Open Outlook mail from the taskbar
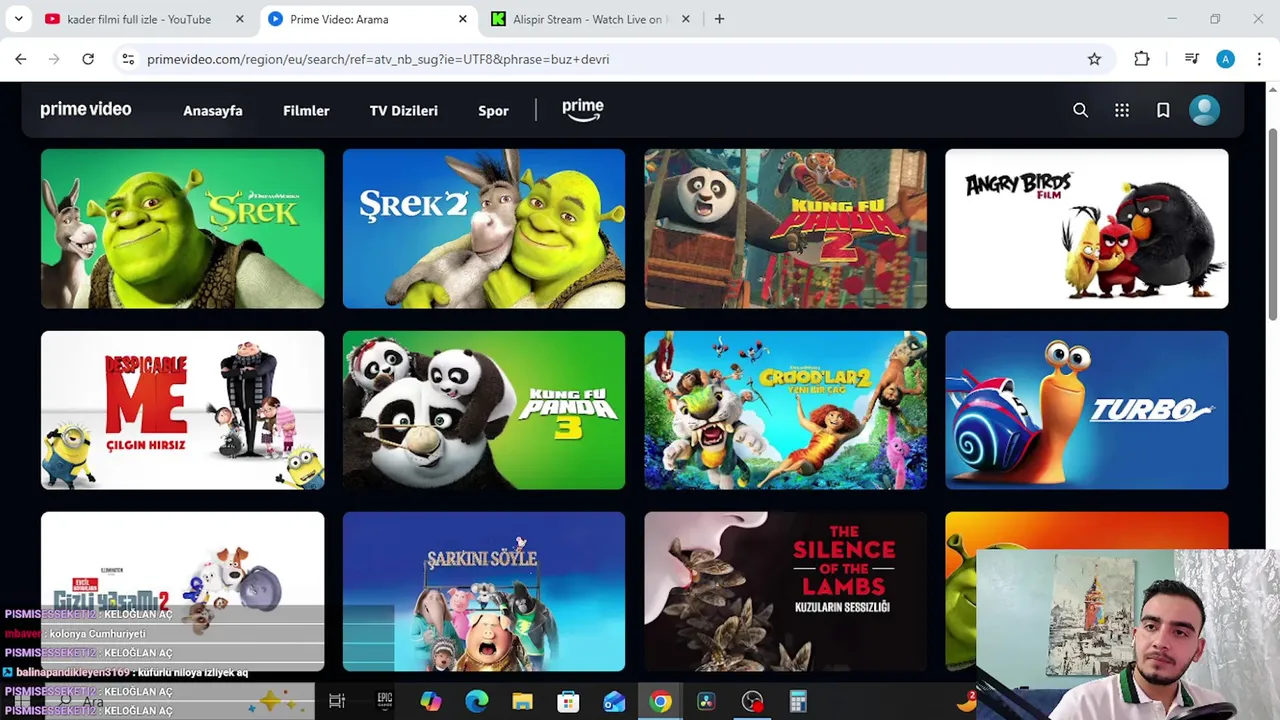The image size is (1280, 720). (614, 701)
